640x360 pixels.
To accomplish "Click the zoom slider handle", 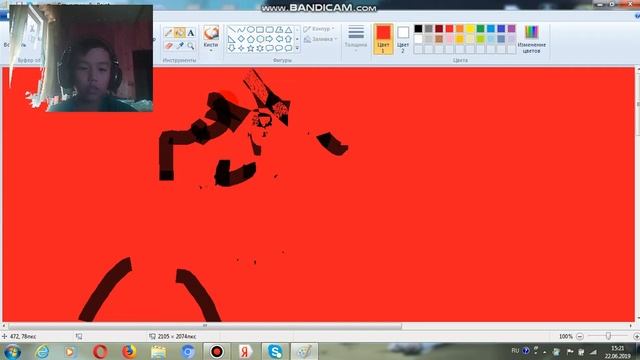I will (x=608, y=336).
